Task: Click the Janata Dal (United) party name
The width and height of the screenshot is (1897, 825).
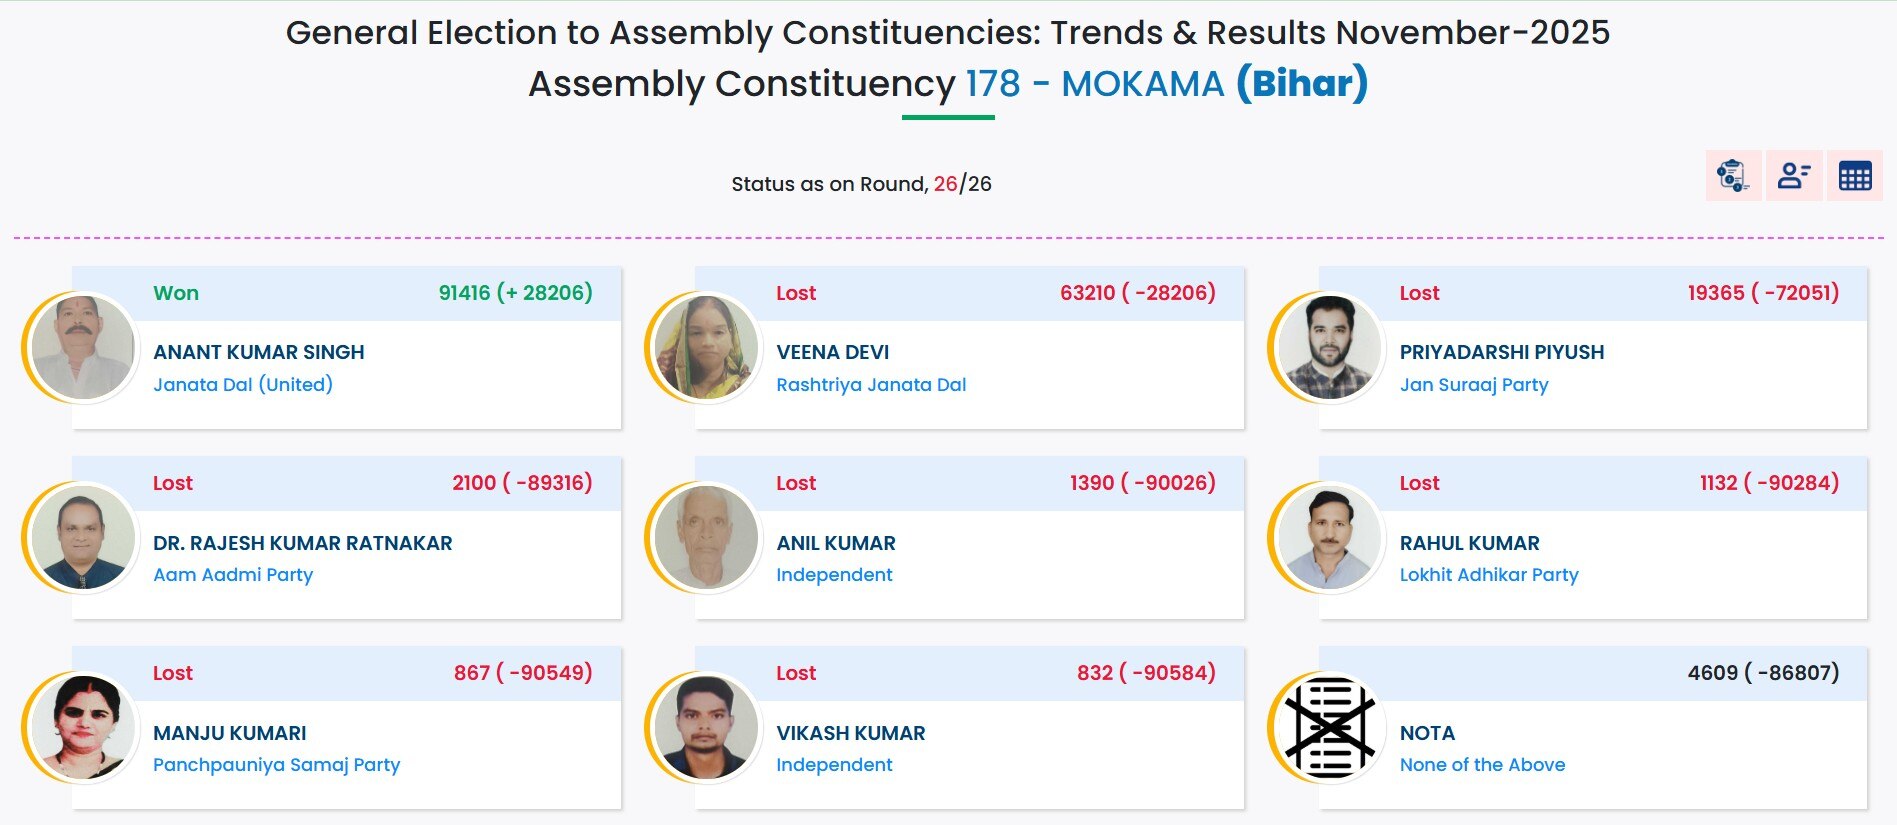Action: pyautogui.click(x=243, y=384)
